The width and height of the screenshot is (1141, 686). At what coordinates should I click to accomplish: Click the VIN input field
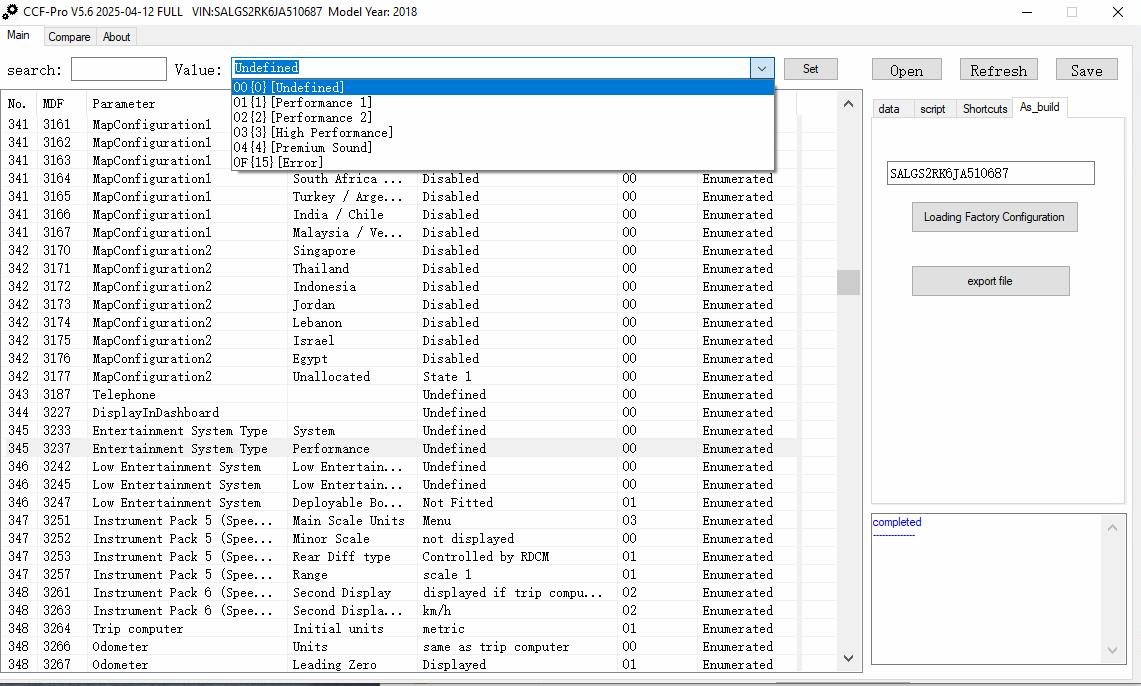tap(990, 173)
